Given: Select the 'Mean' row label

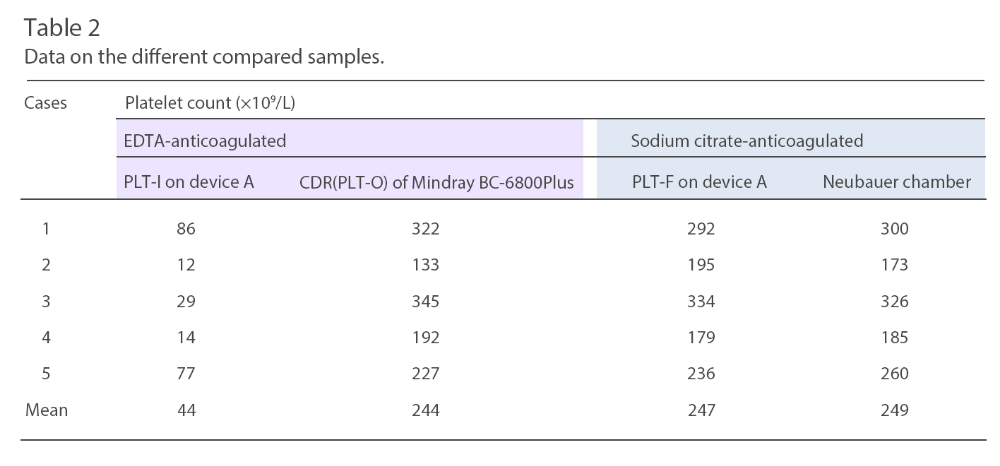Looking at the screenshot, I should [45, 409].
